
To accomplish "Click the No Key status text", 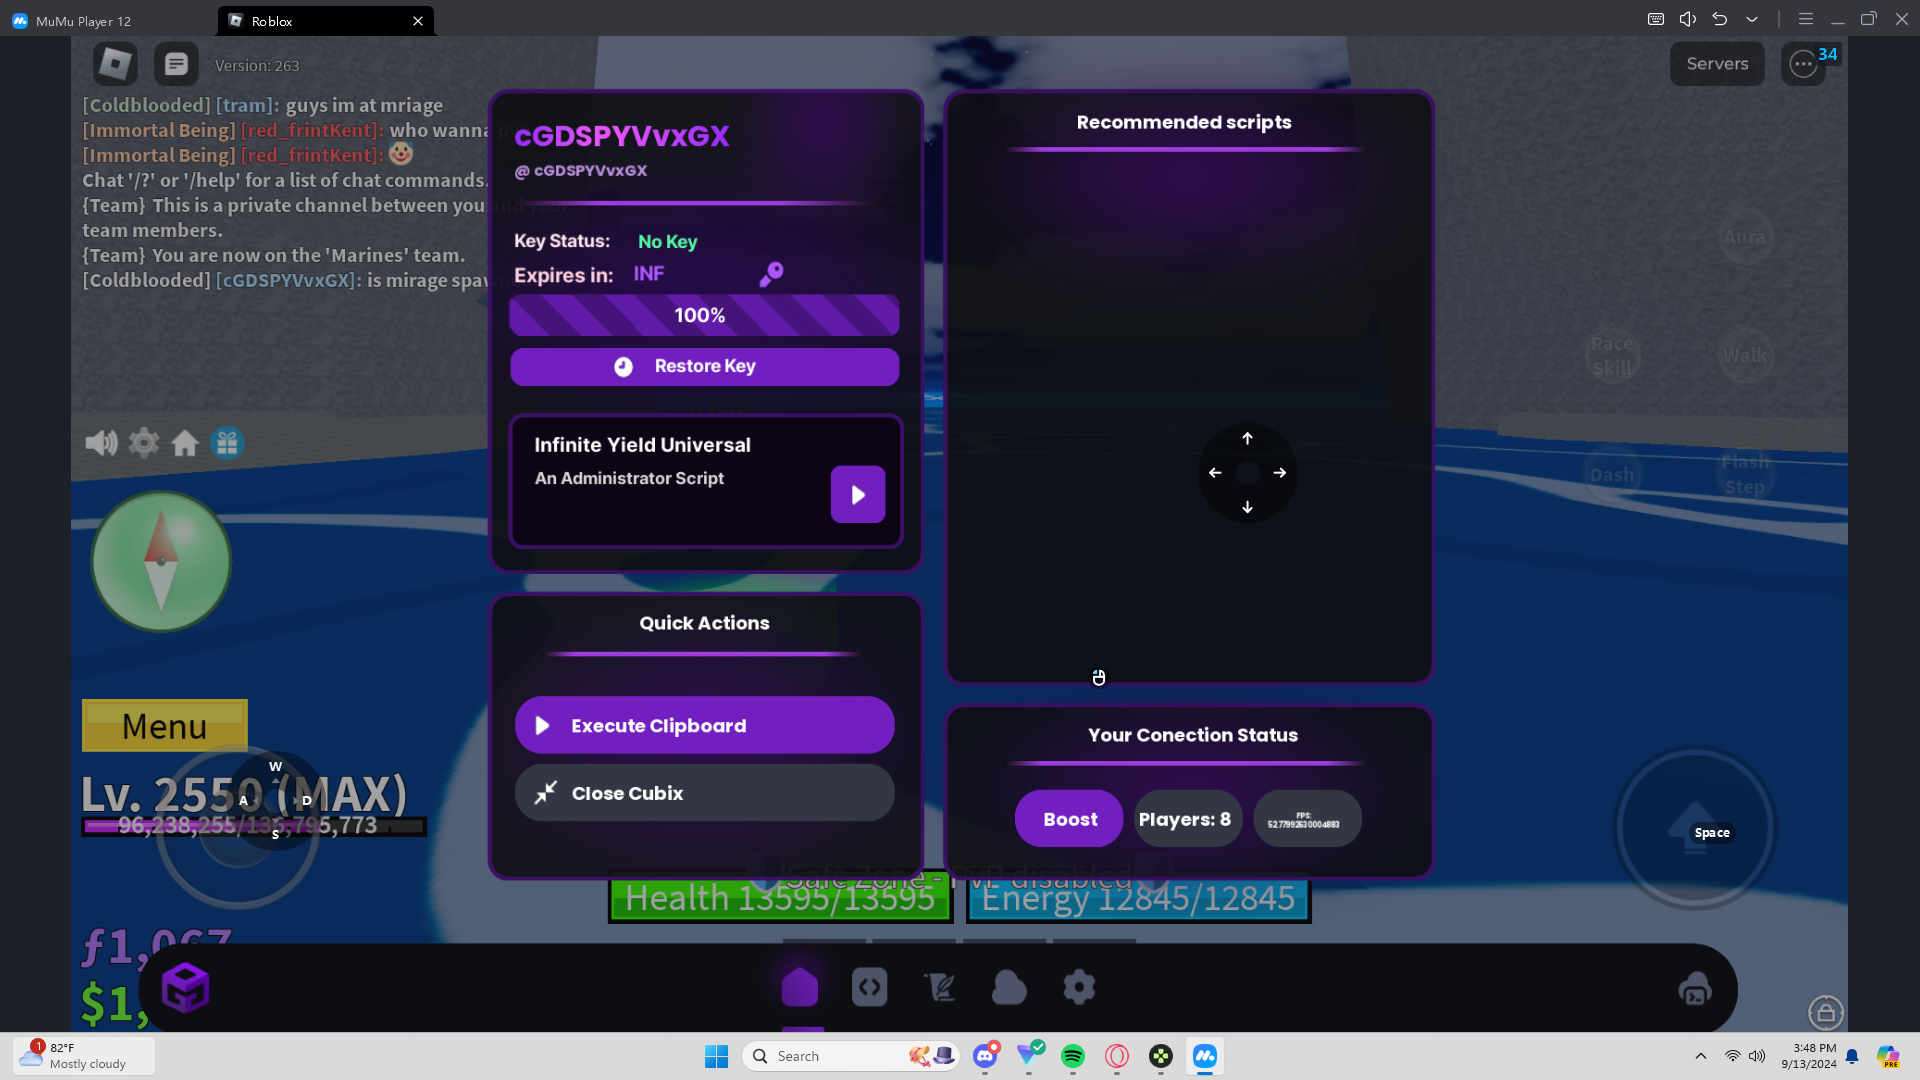I will (668, 242).
